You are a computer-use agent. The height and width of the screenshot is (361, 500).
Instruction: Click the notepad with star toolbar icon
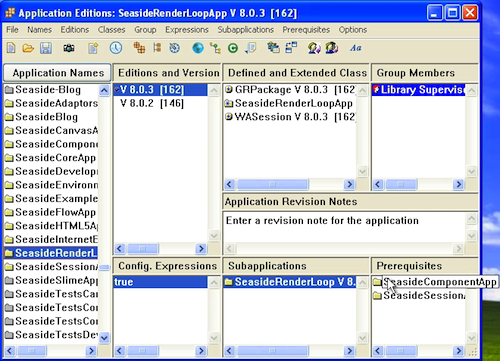tap(93, 48)
